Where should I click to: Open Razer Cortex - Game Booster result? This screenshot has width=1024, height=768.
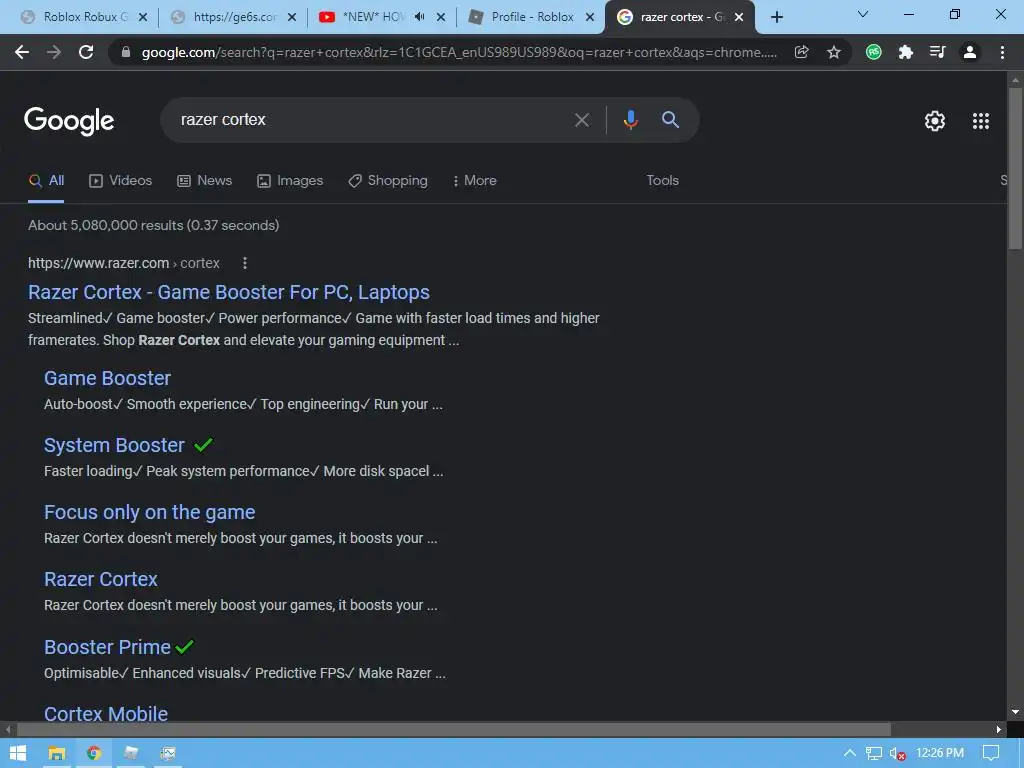point(229,292)
